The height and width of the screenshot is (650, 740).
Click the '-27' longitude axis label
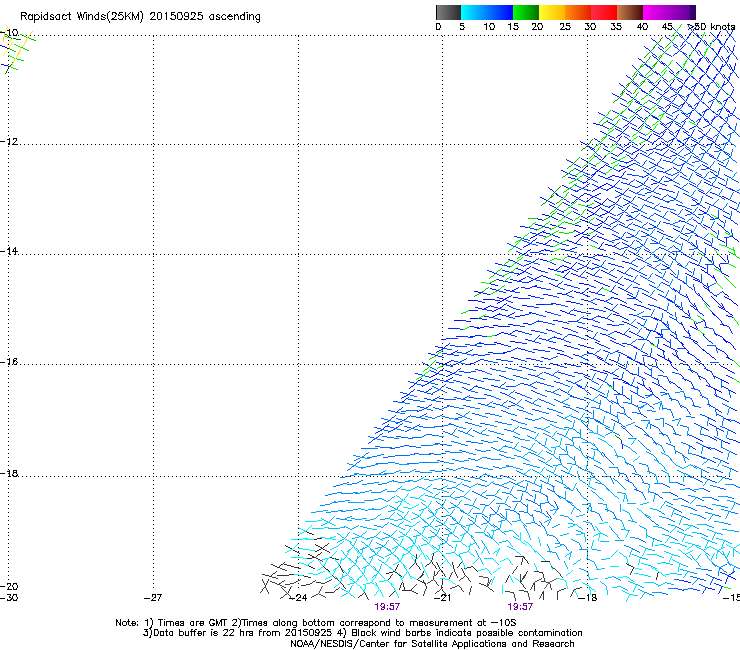[x=153, y=598]
